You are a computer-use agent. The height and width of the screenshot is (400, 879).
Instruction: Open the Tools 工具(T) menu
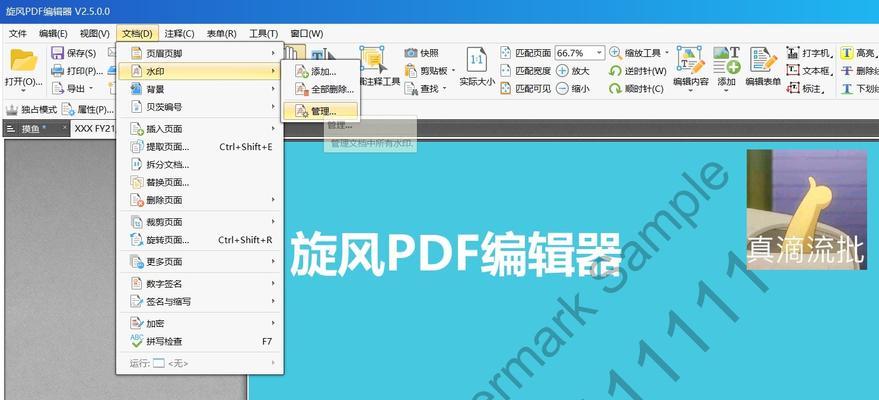[263, 34]
